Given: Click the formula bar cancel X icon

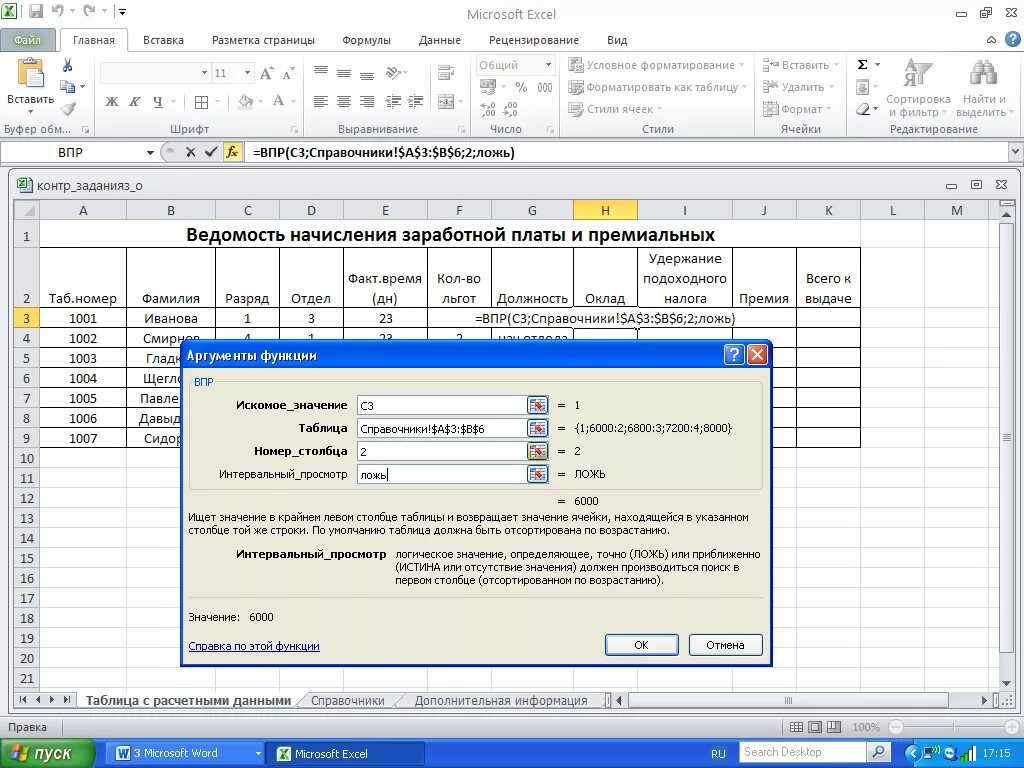Looking at the screenshot, I should 190,152.
